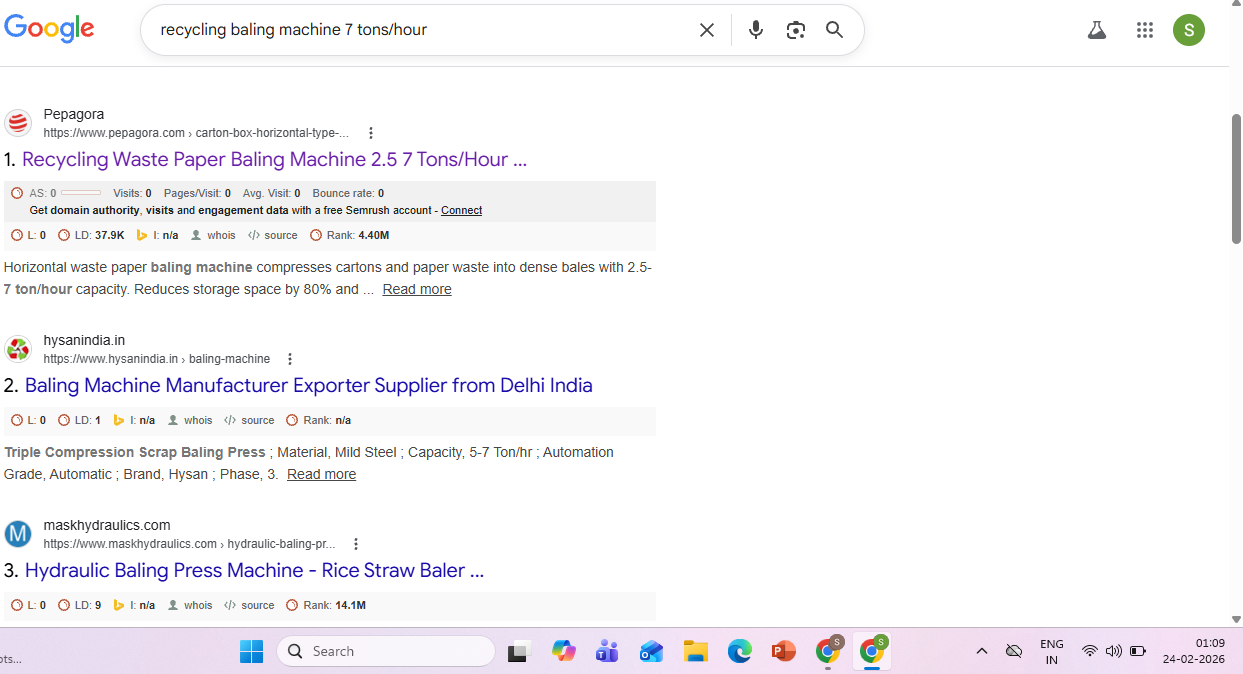Click Read more under hysanindia snippet
The width and height of the screenshot is (1243, 674).
[x=321, y=474]
